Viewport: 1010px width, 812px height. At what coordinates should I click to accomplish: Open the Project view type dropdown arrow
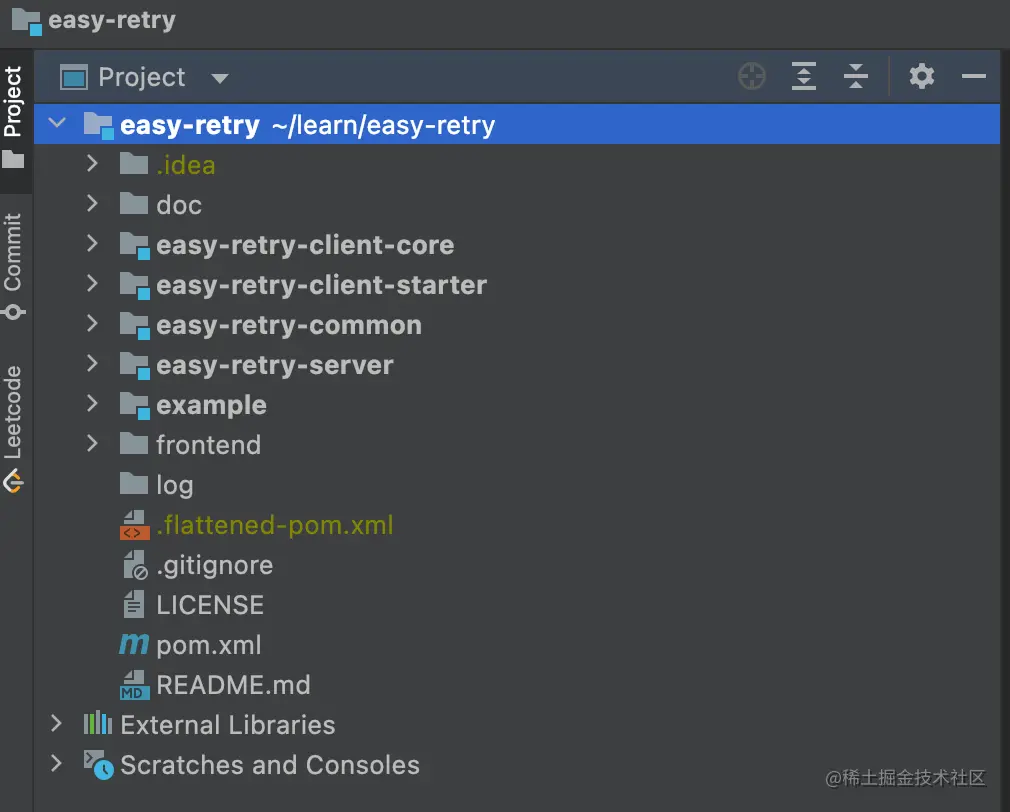220,79
